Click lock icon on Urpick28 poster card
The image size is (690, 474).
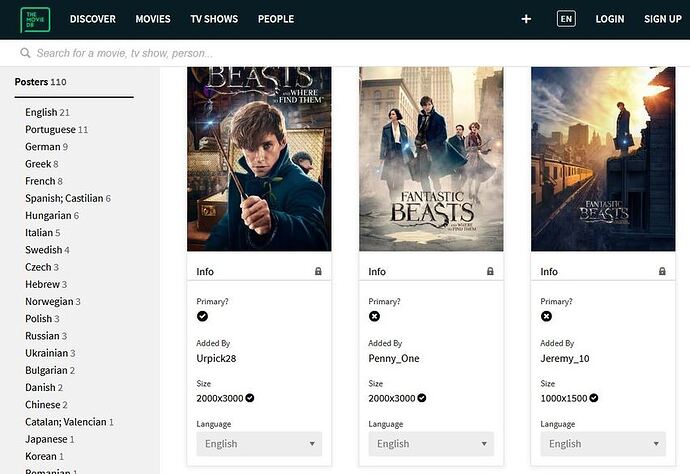[x=318, y=271]
